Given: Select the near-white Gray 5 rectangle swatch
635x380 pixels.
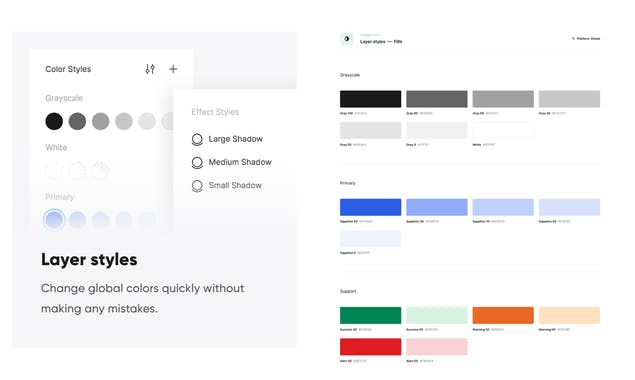Looking at the screenshot, I should tap(437, 130).
